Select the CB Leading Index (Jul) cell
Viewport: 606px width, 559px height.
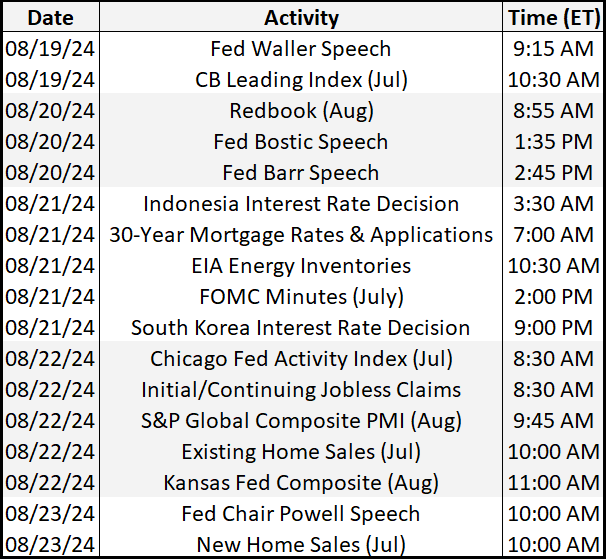(x=301, y=79)
